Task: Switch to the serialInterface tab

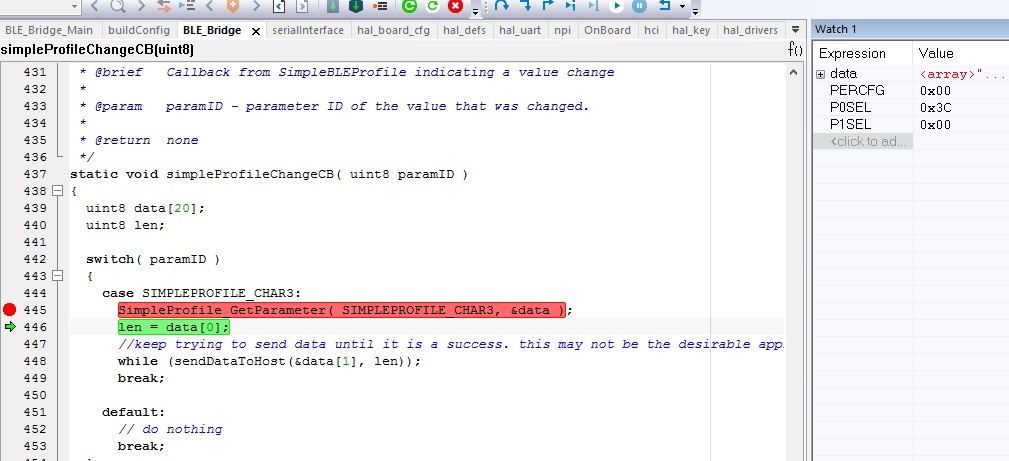Action: 308,30
